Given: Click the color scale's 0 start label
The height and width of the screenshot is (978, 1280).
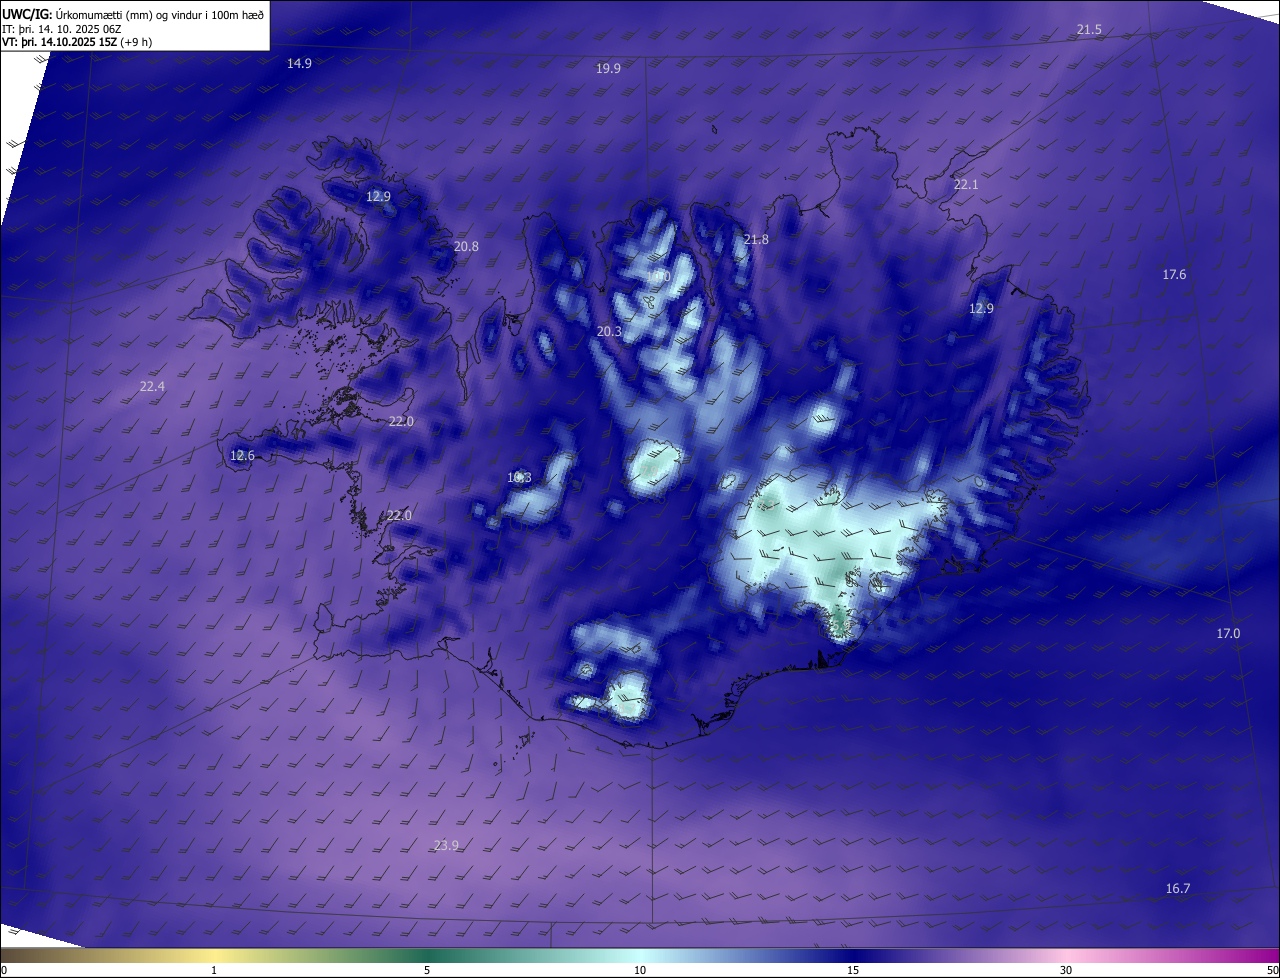Looking at the screenshot, I should (4, 970).
